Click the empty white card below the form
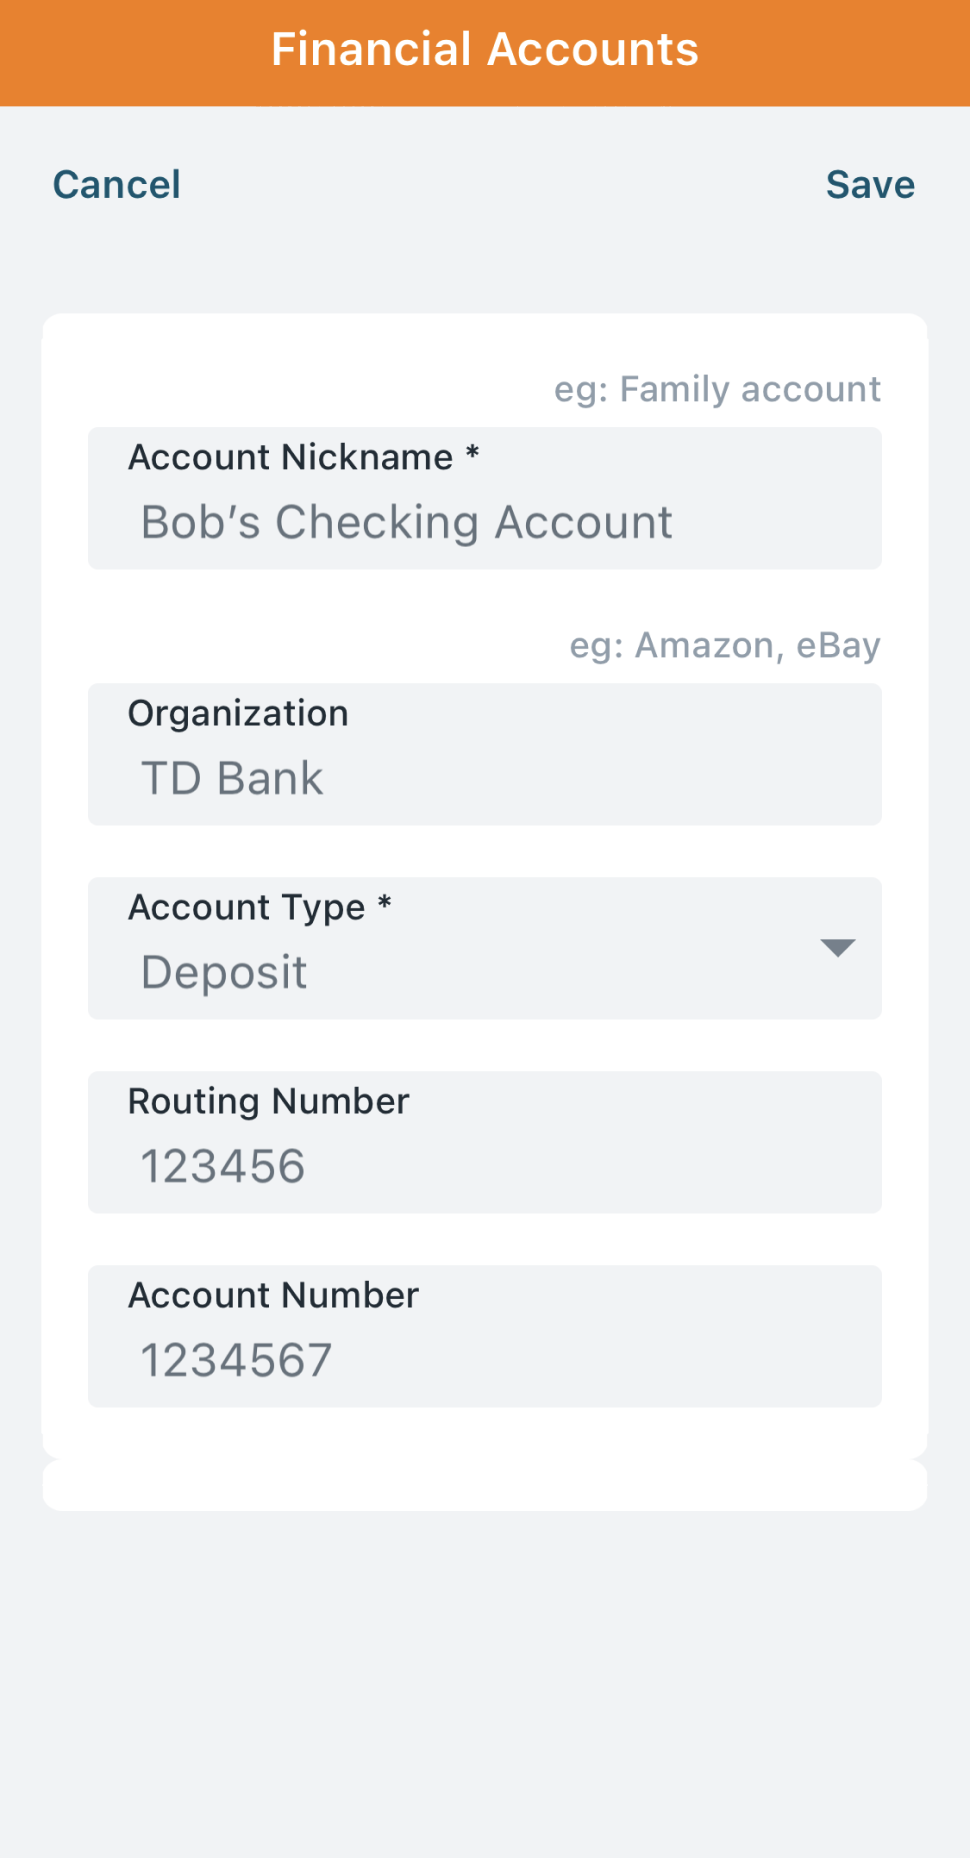The width and height of the screenshot is (970, 1858). (485, 1486)
